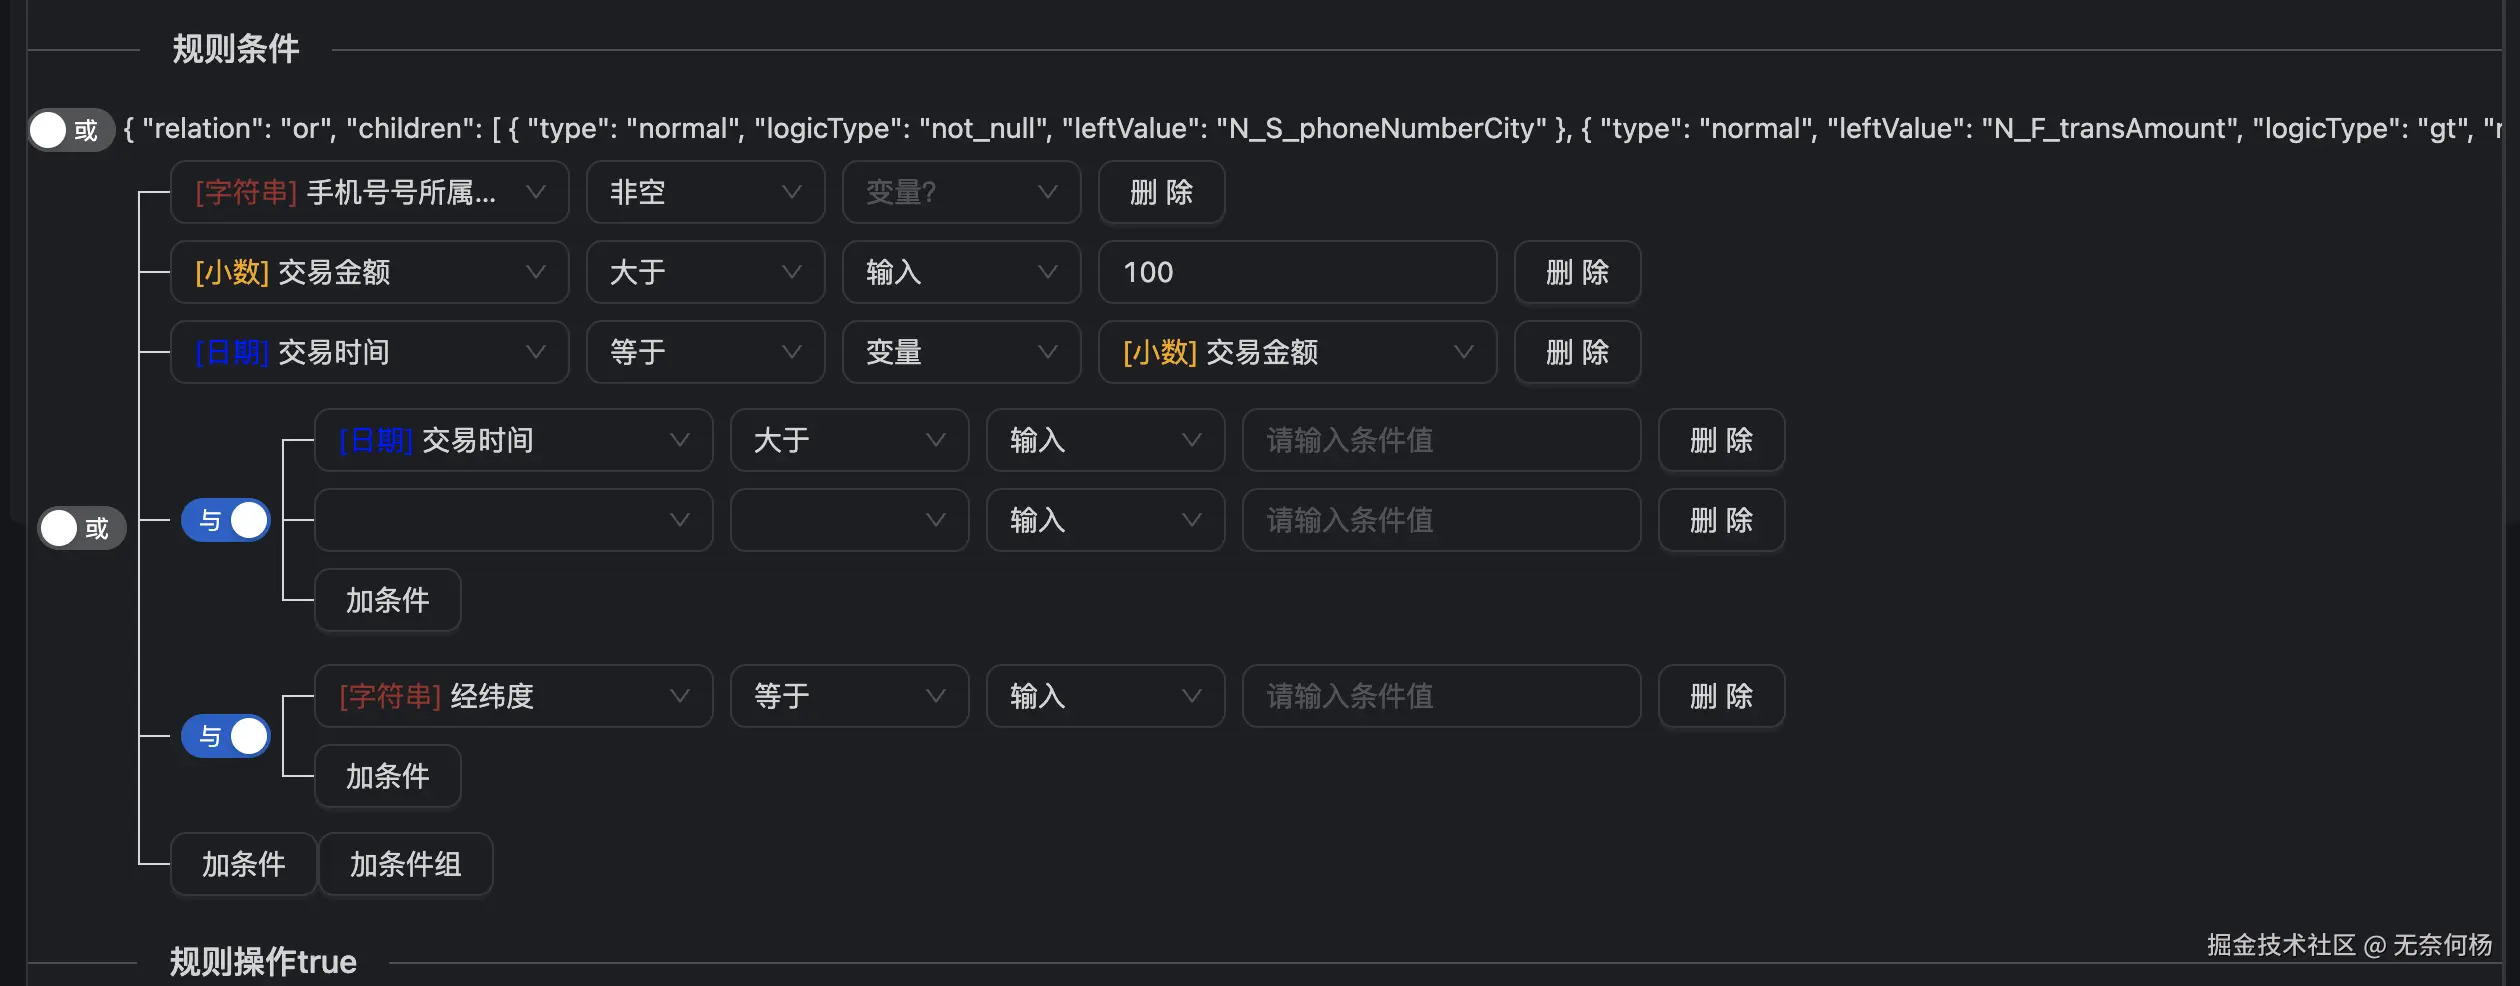The height and width of the screenshot is (986, 2520).
Task: Open the 变量? dropdown in the first row
Action: click(961, 192)
